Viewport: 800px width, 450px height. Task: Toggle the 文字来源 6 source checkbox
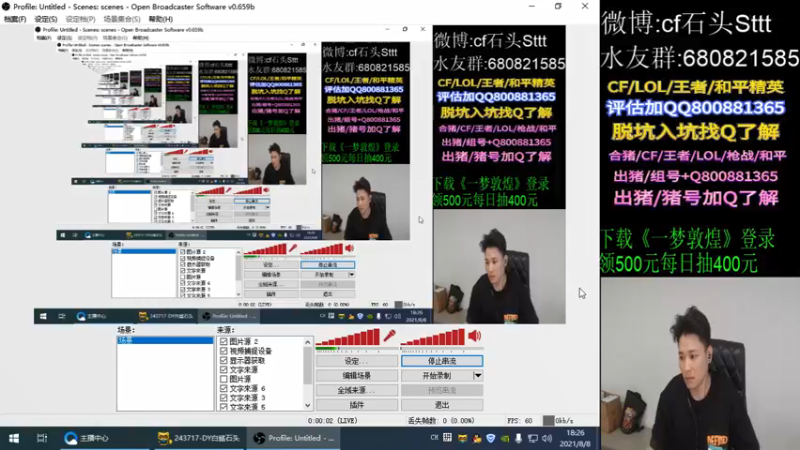[223, 388]
